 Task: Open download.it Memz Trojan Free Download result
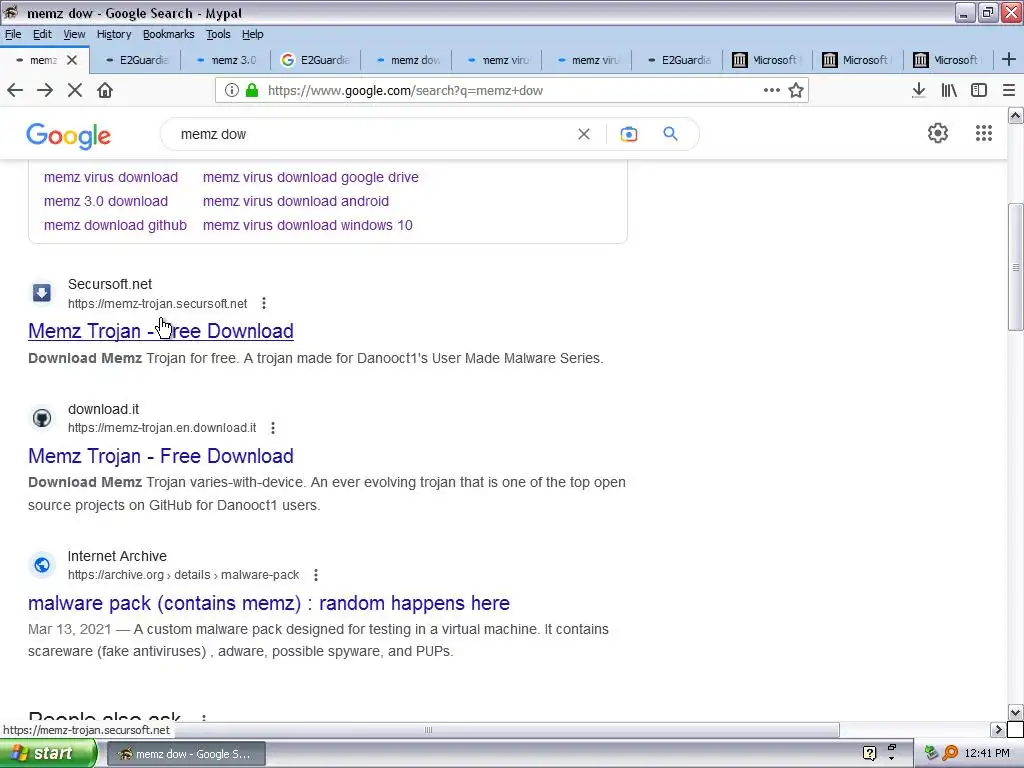(x=161, y=456)
